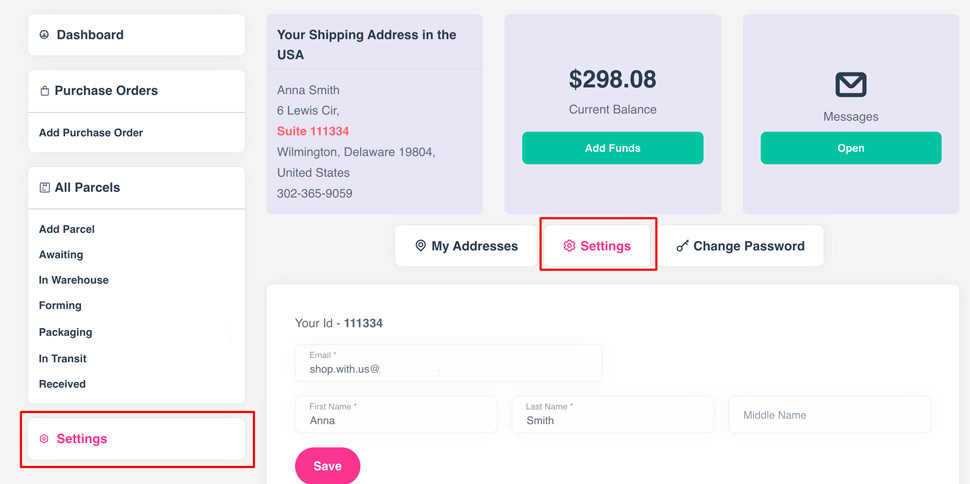This screenshot has width=970, height=484.
Task: Click the gear icon on Settings tab
Action: (x=569, y=246)
